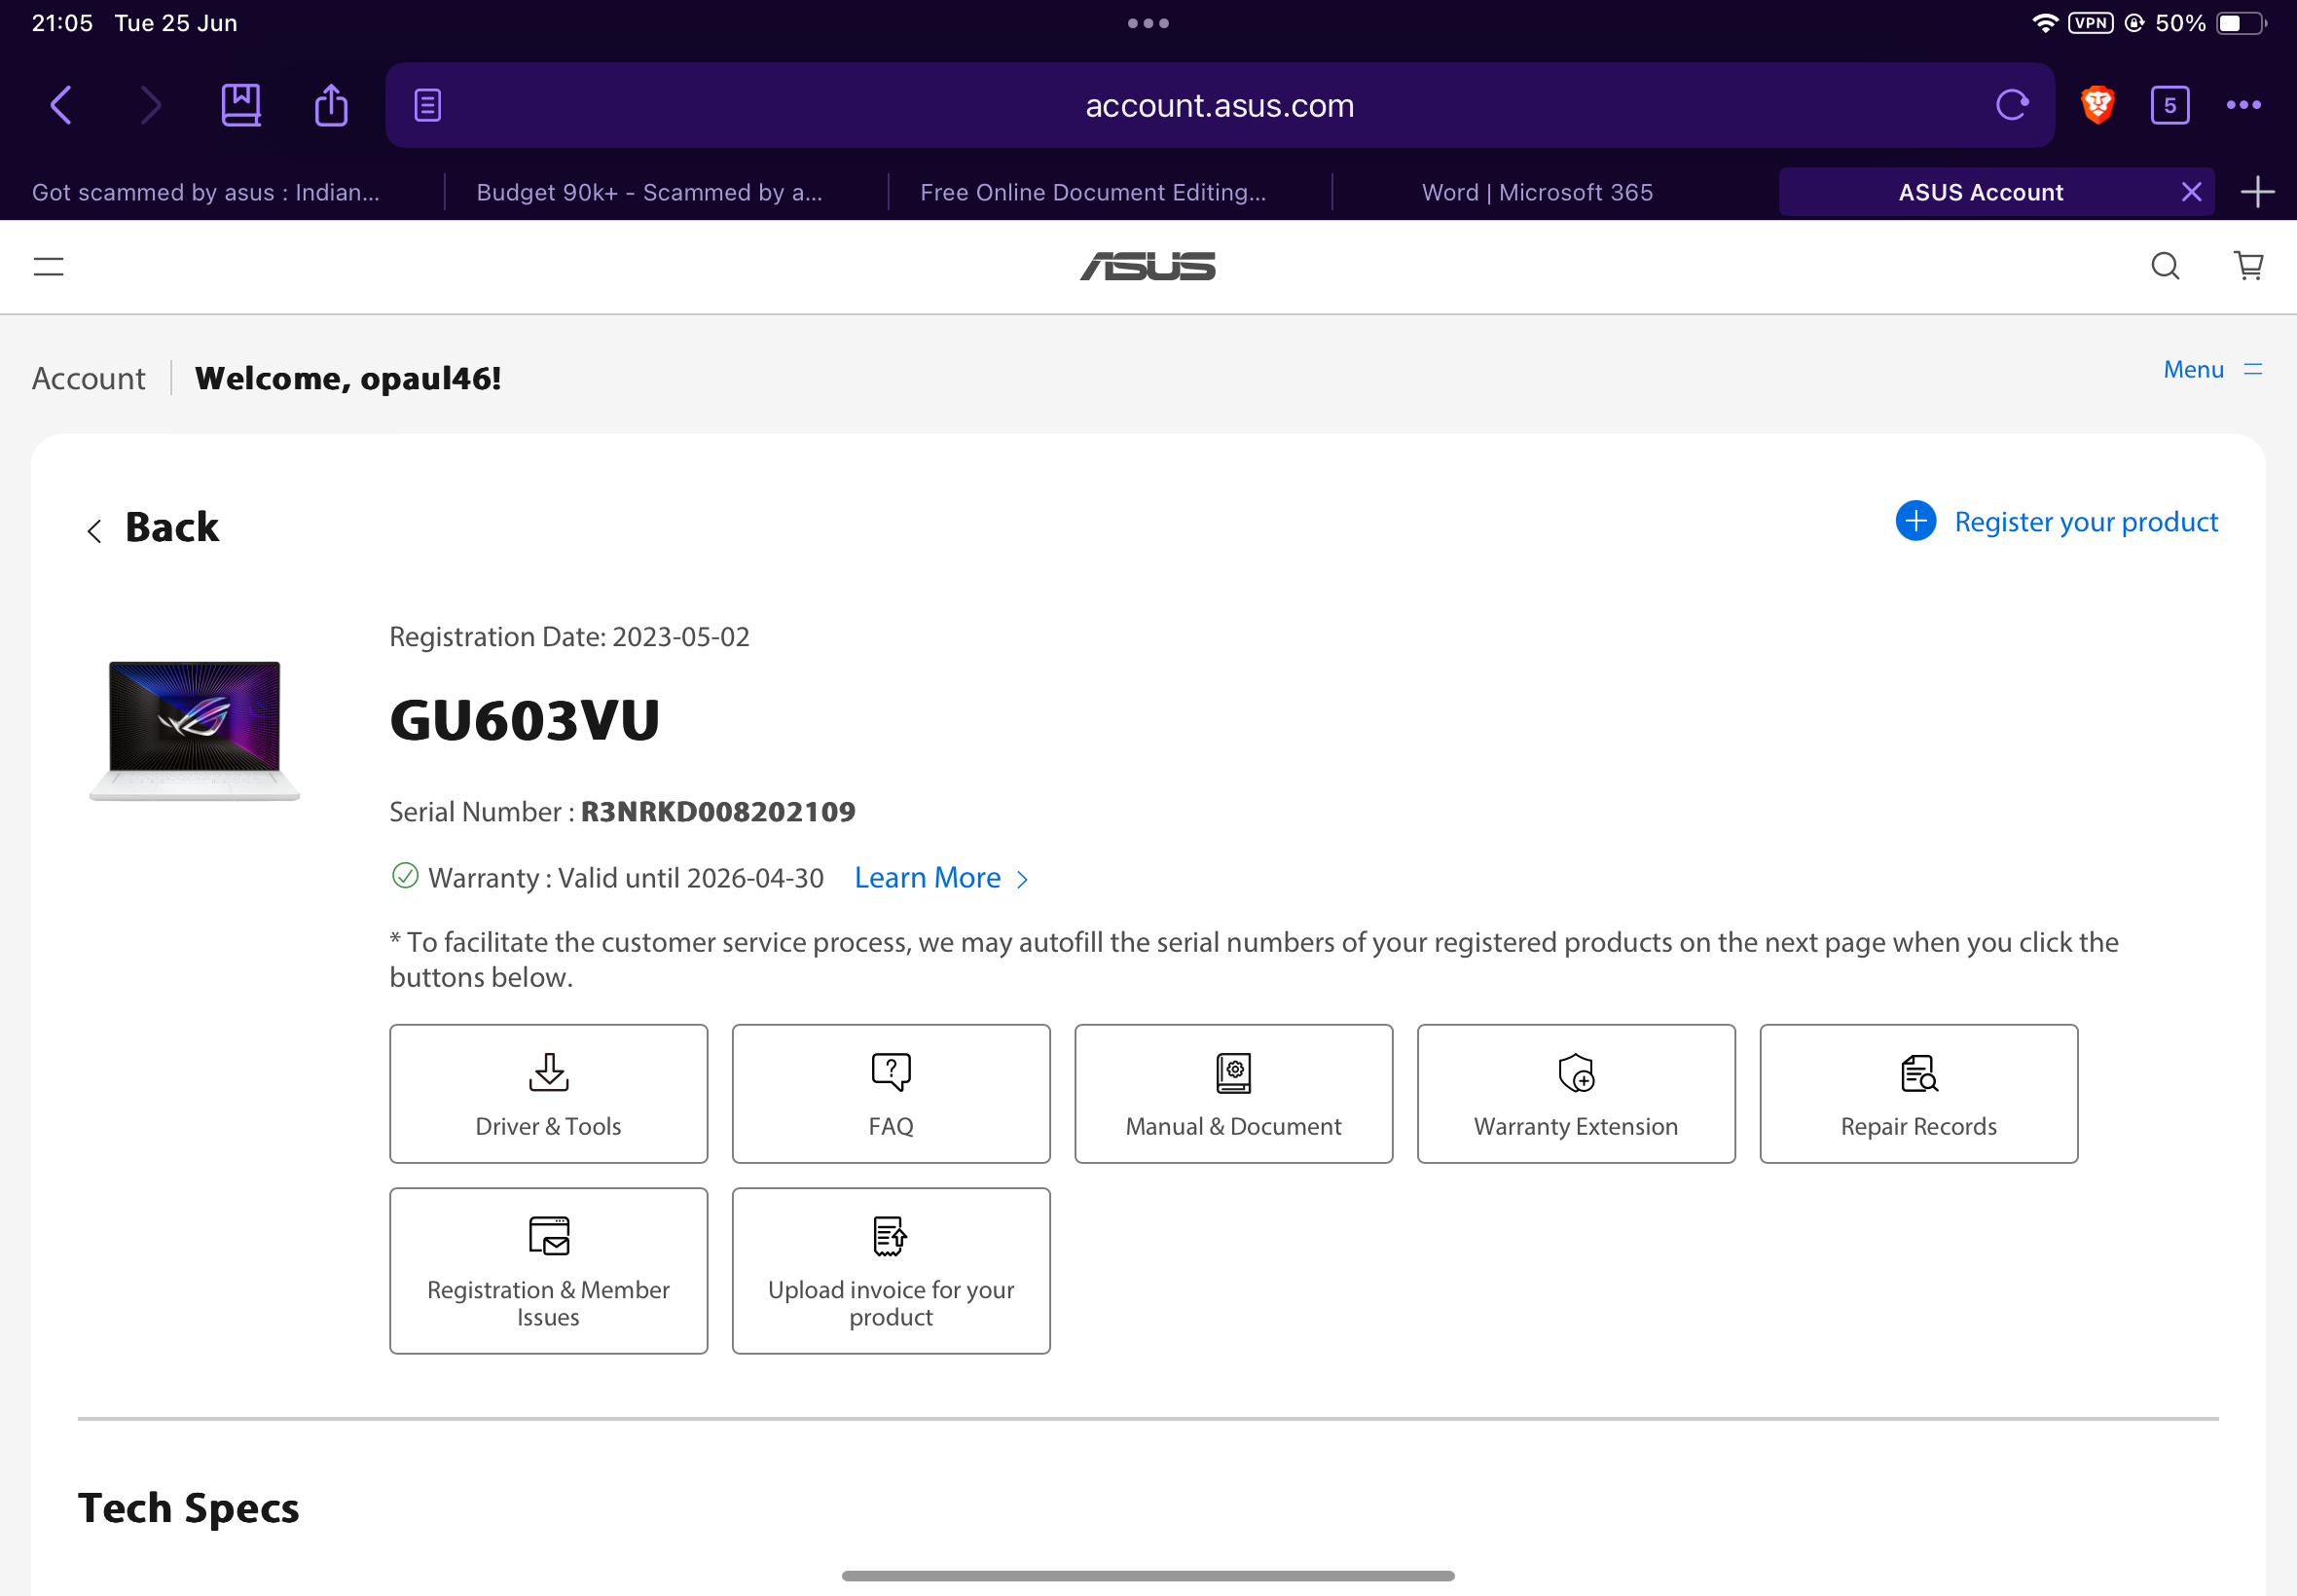Click the Driver & Tools download icon

(x=549, y=1072)
